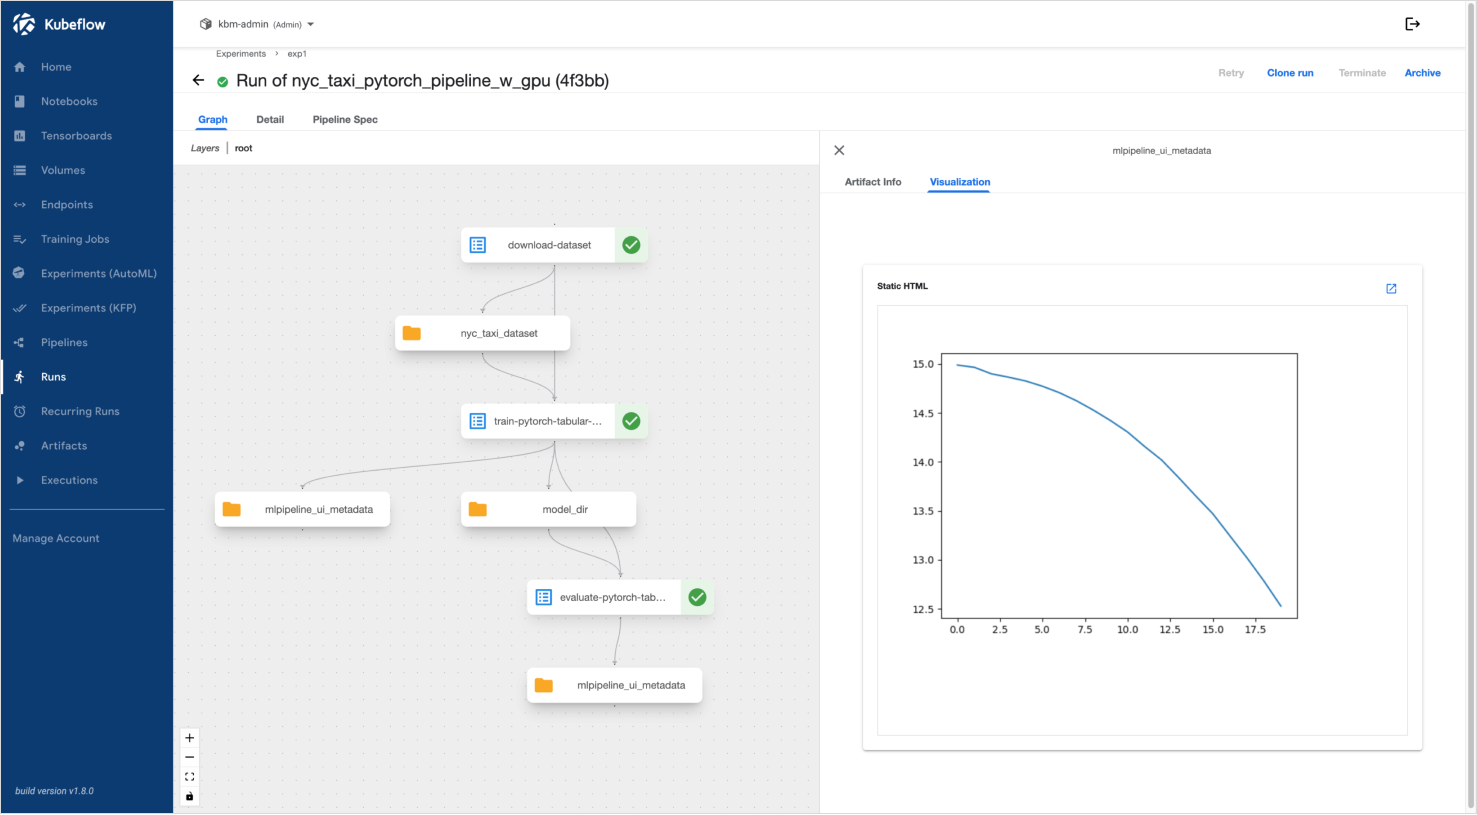Click the Experiments (AutoML) icon
Screen dimensions: 1477x815
[x=19, y=273]
